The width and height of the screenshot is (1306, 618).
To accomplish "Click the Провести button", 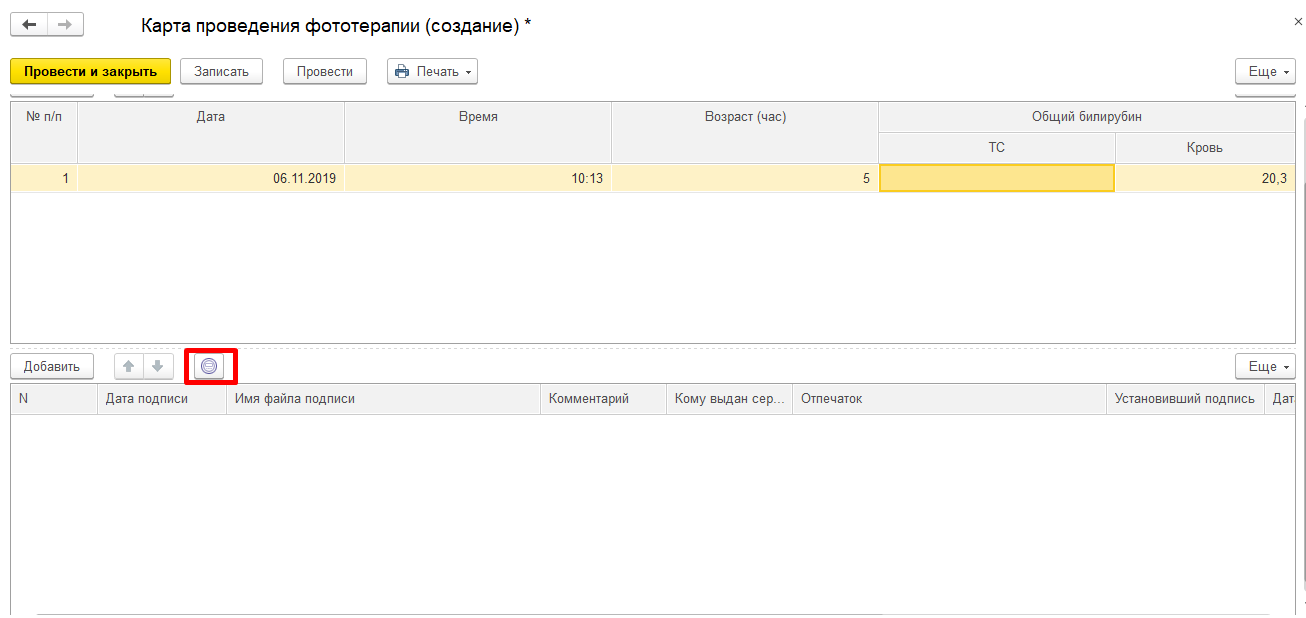I will 324,71.
